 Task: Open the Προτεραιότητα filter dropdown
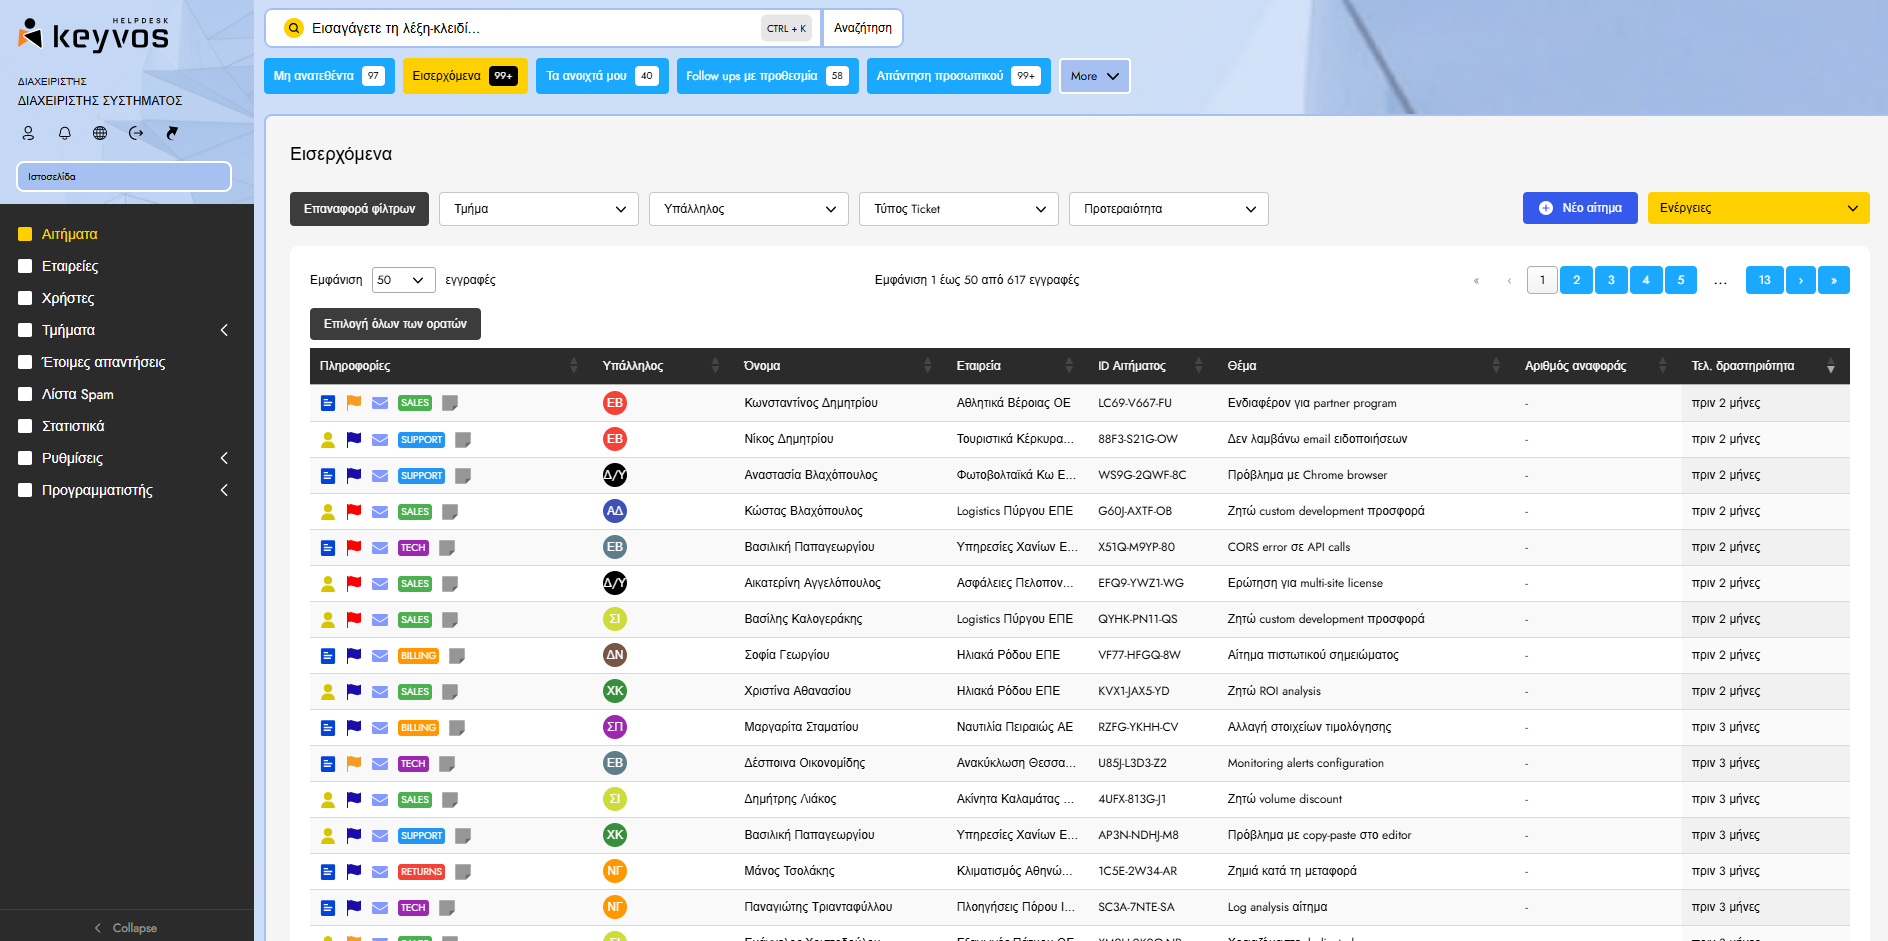(x=1169, y=209)
